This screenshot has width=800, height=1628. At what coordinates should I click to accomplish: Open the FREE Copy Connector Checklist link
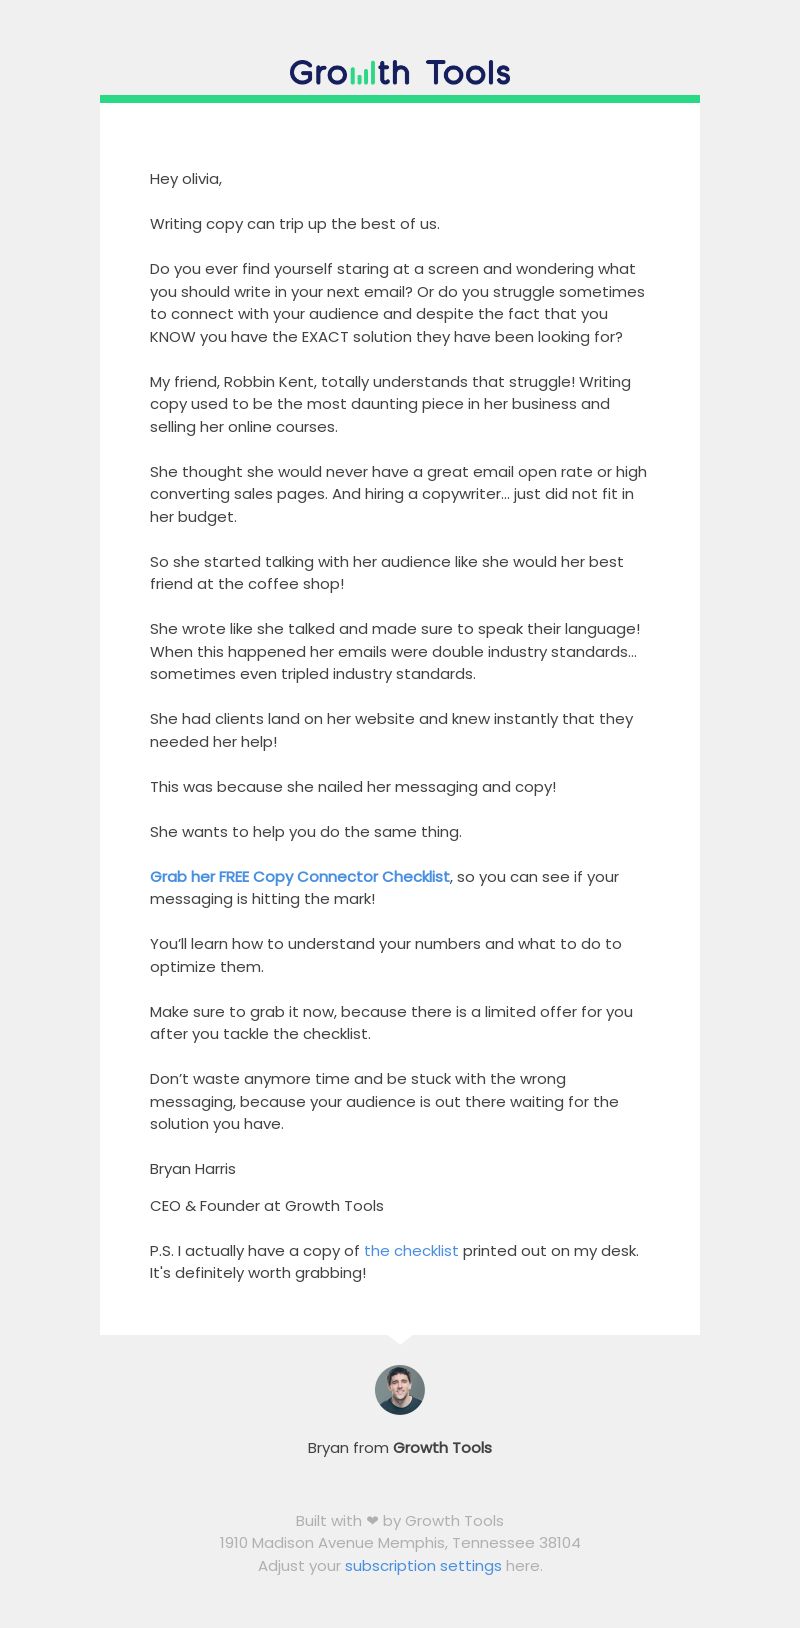[x=300, y=876]
